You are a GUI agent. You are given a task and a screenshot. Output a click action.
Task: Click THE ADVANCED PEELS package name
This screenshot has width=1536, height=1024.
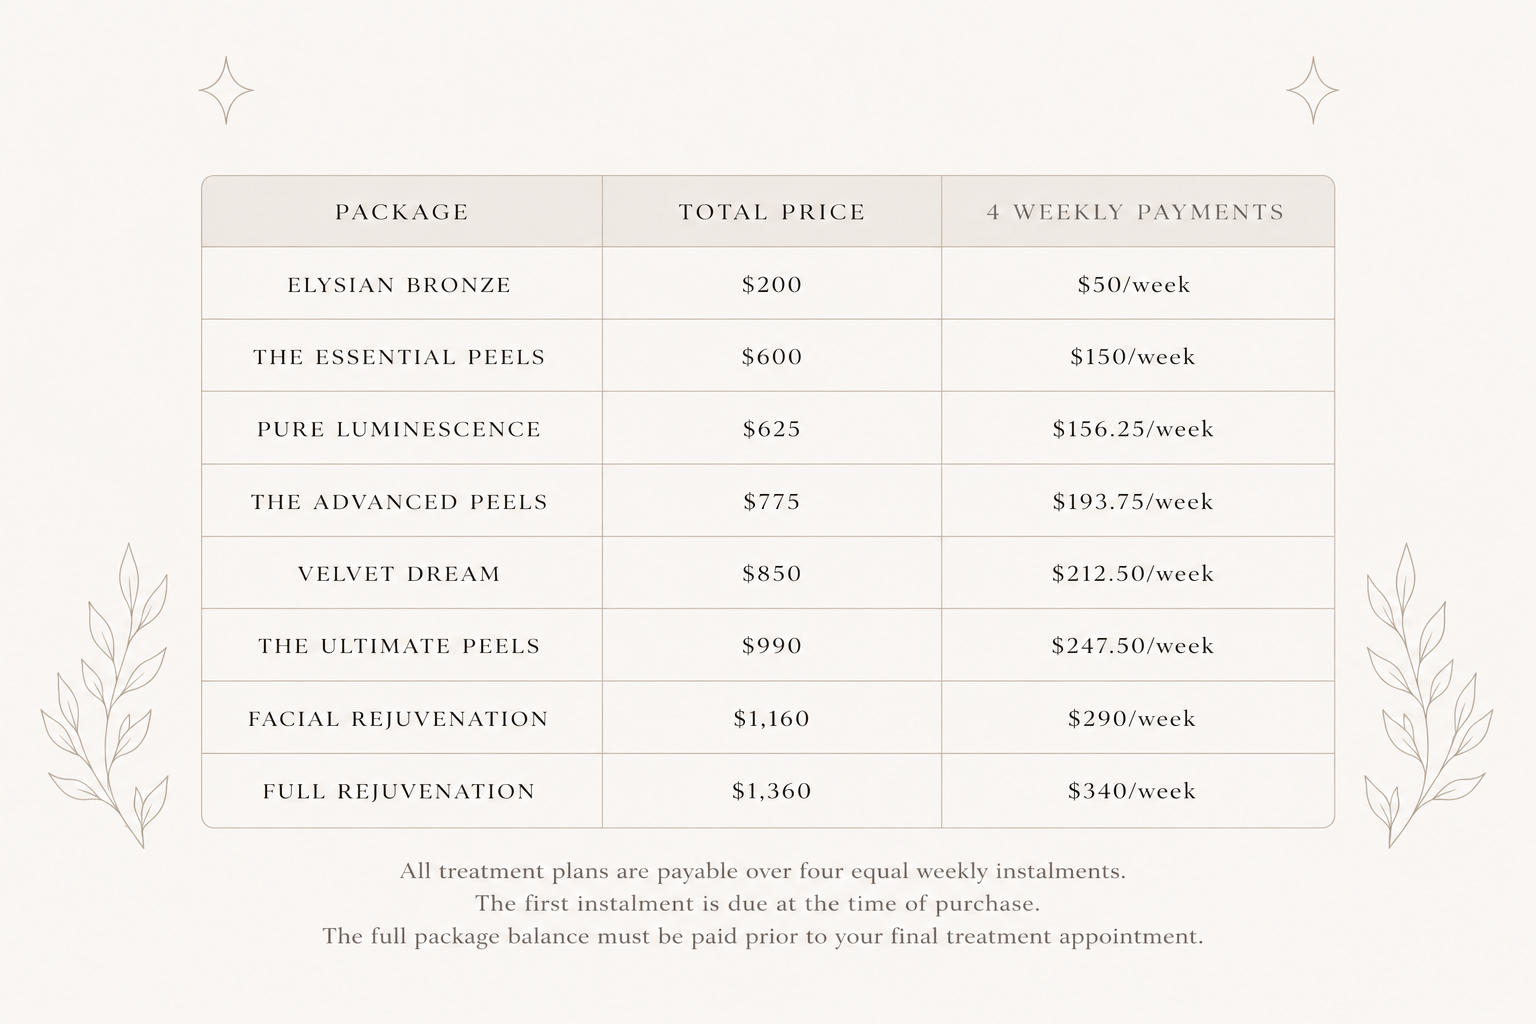tap(400, 502)
